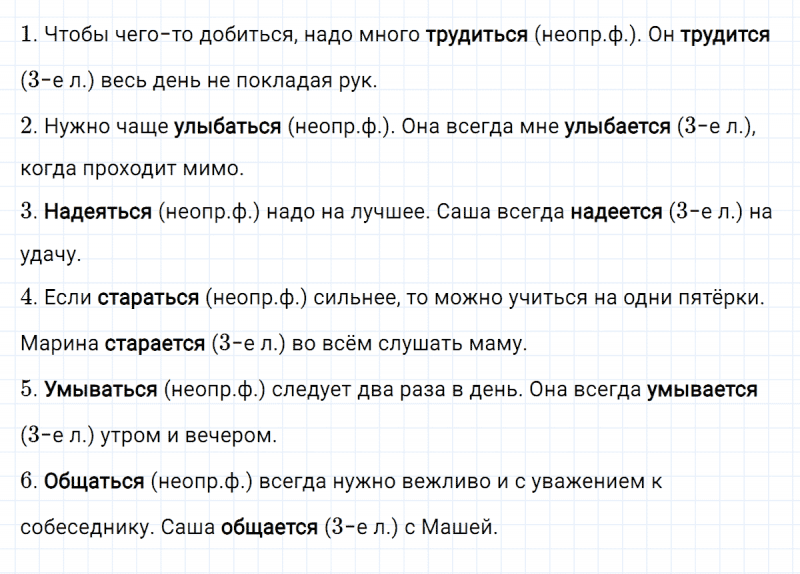Click the bold word "умывается"
The image size is (800, 574).
coord(702,390)
